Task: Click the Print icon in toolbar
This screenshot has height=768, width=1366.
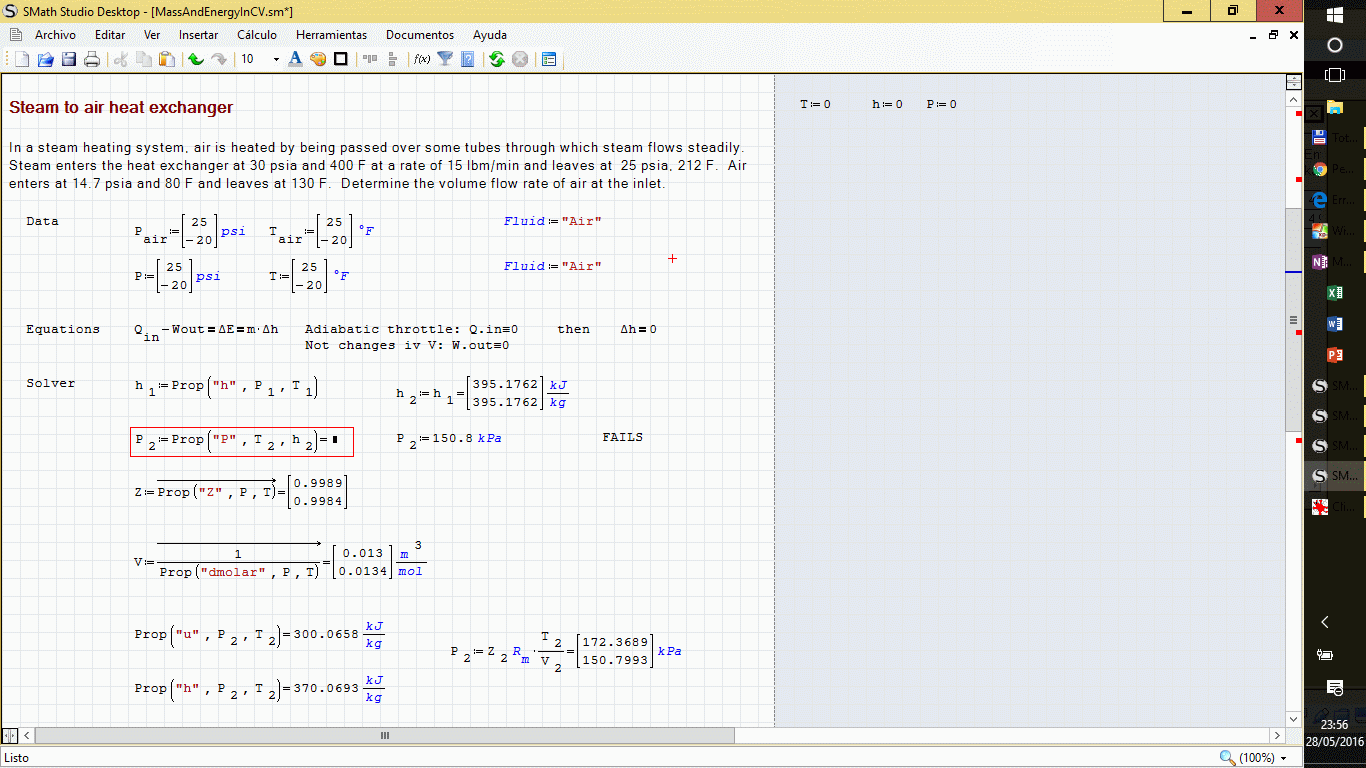Action: pyautogui.click(x=92, y=59)
